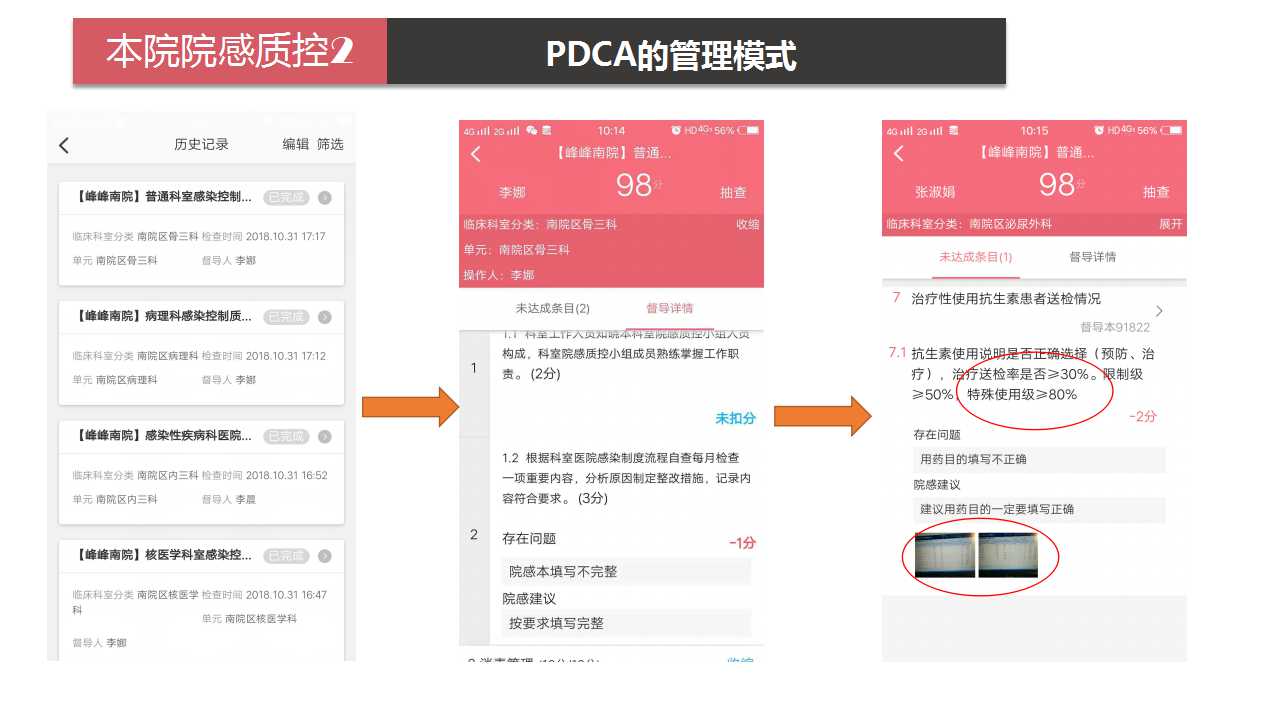Click item 1.2 description text
1280x720 pixels.
coord(626,477)
